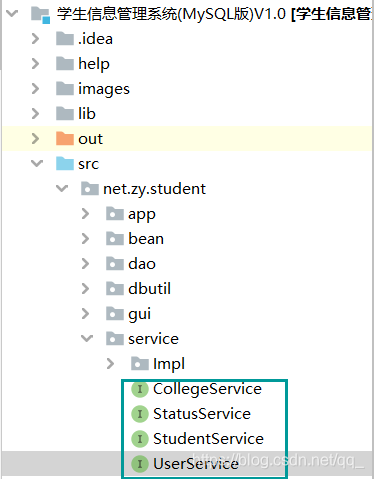Expand the .idea folder arrow
The width and height of the screenshot is (374, 479).
point(35,39)
